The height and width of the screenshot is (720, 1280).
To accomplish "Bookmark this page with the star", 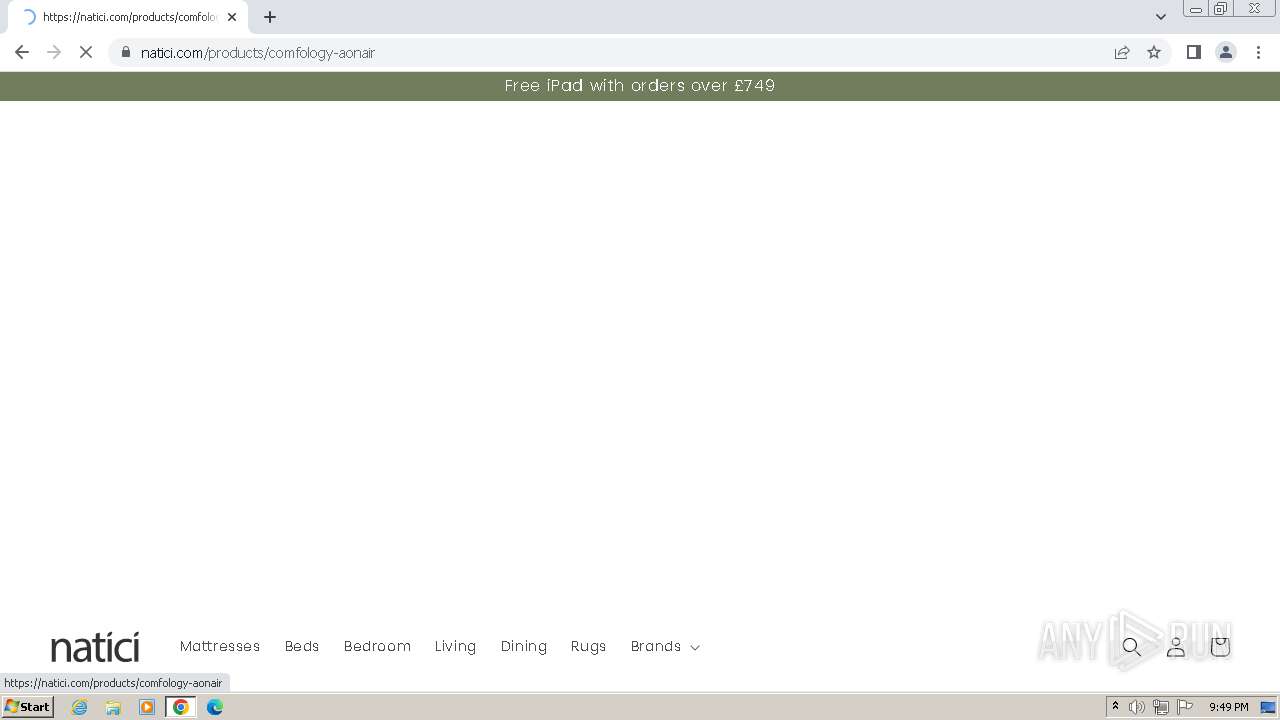I will (1154, 52).
